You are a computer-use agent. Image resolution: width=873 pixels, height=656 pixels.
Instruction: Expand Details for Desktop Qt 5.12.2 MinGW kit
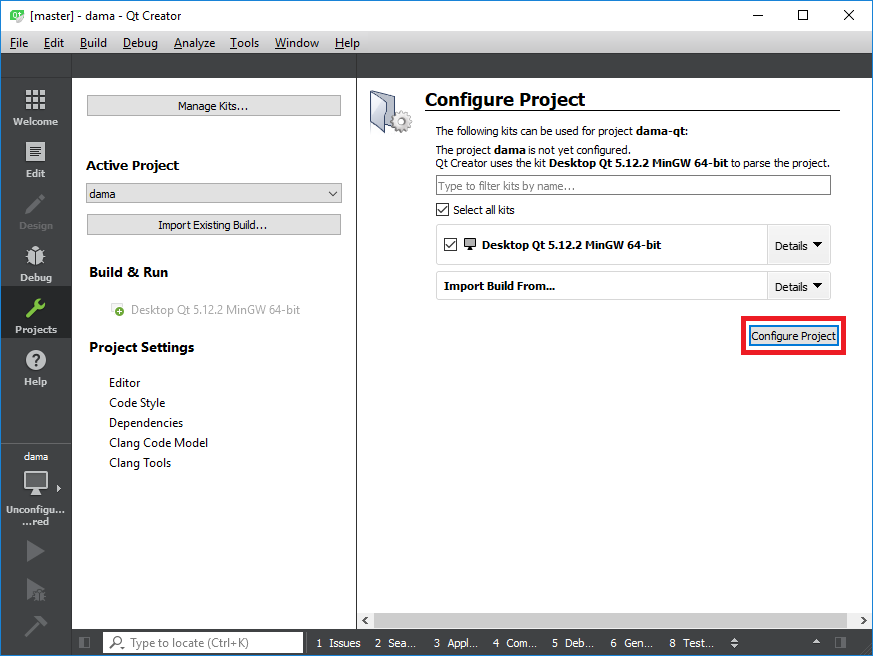coord(798,246)
